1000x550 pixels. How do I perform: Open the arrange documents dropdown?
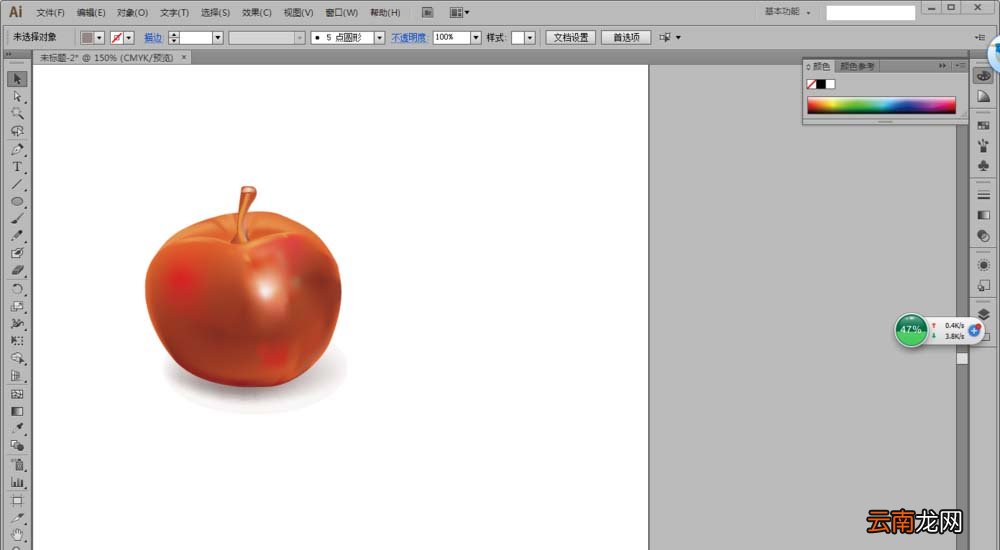(460, 12)
